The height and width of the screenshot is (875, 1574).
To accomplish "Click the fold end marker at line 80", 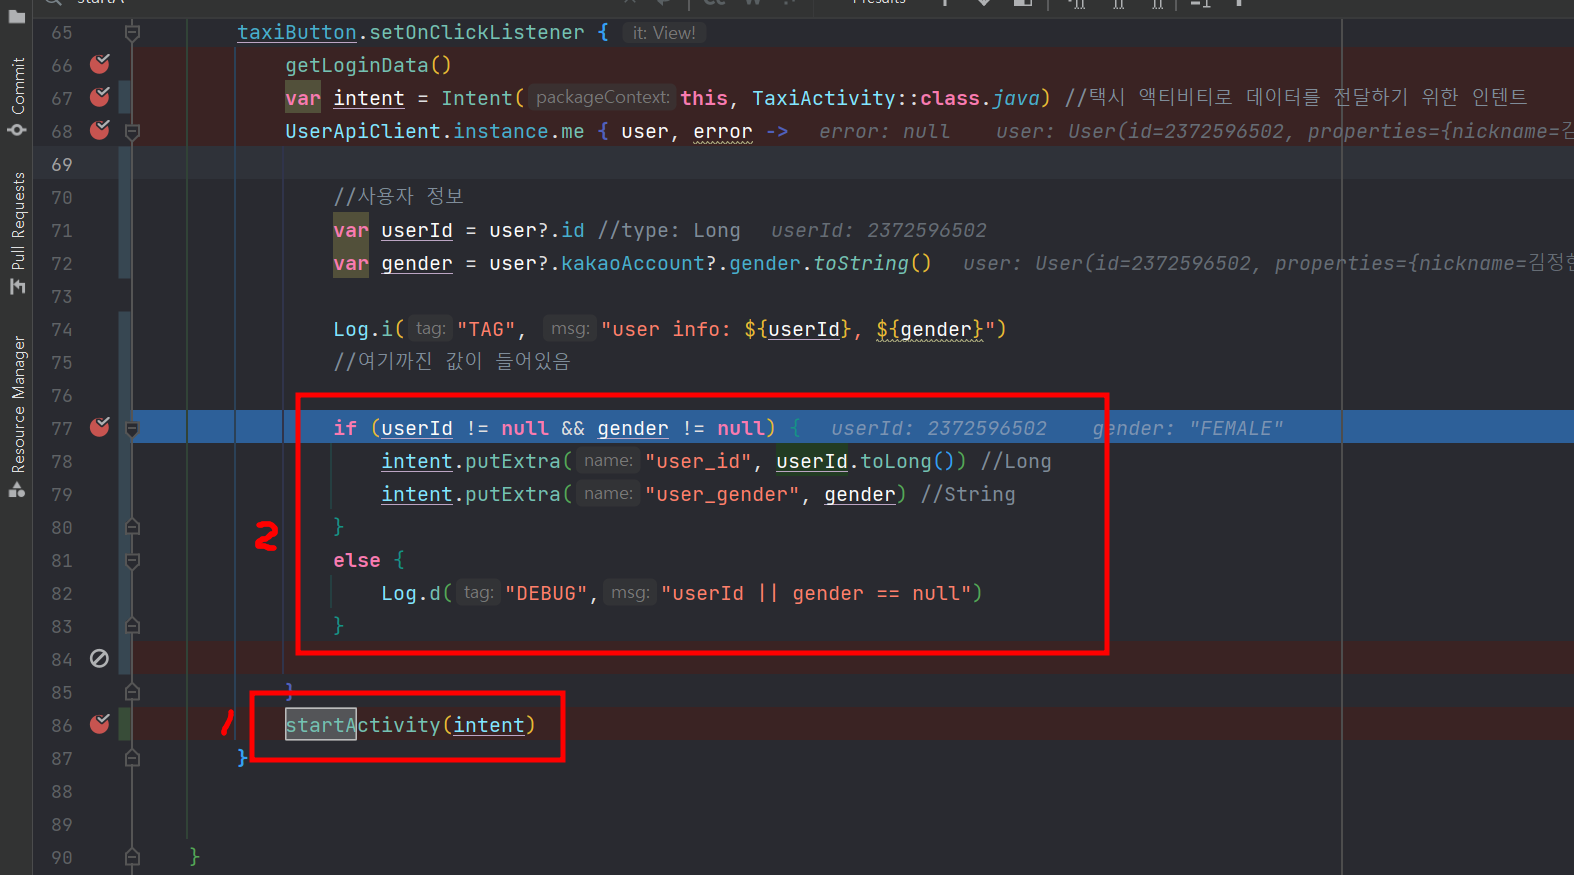I will 132,527.
